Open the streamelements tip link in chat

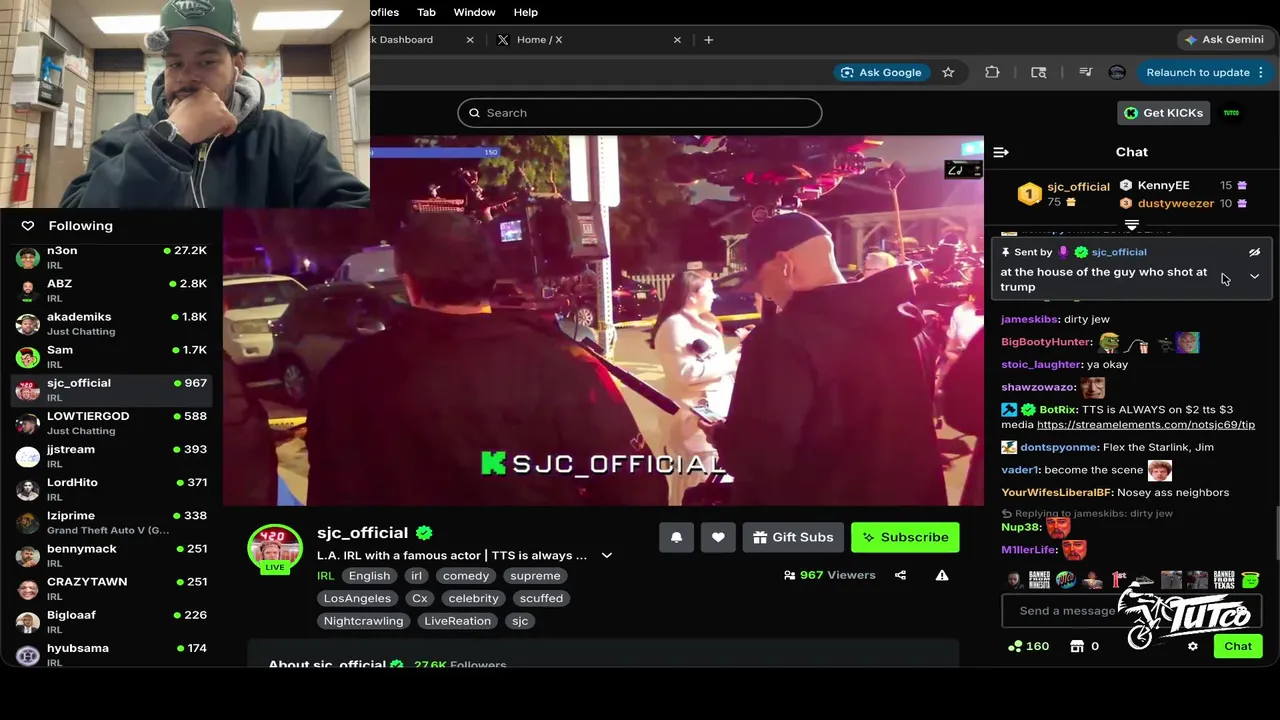point(1146,425)
